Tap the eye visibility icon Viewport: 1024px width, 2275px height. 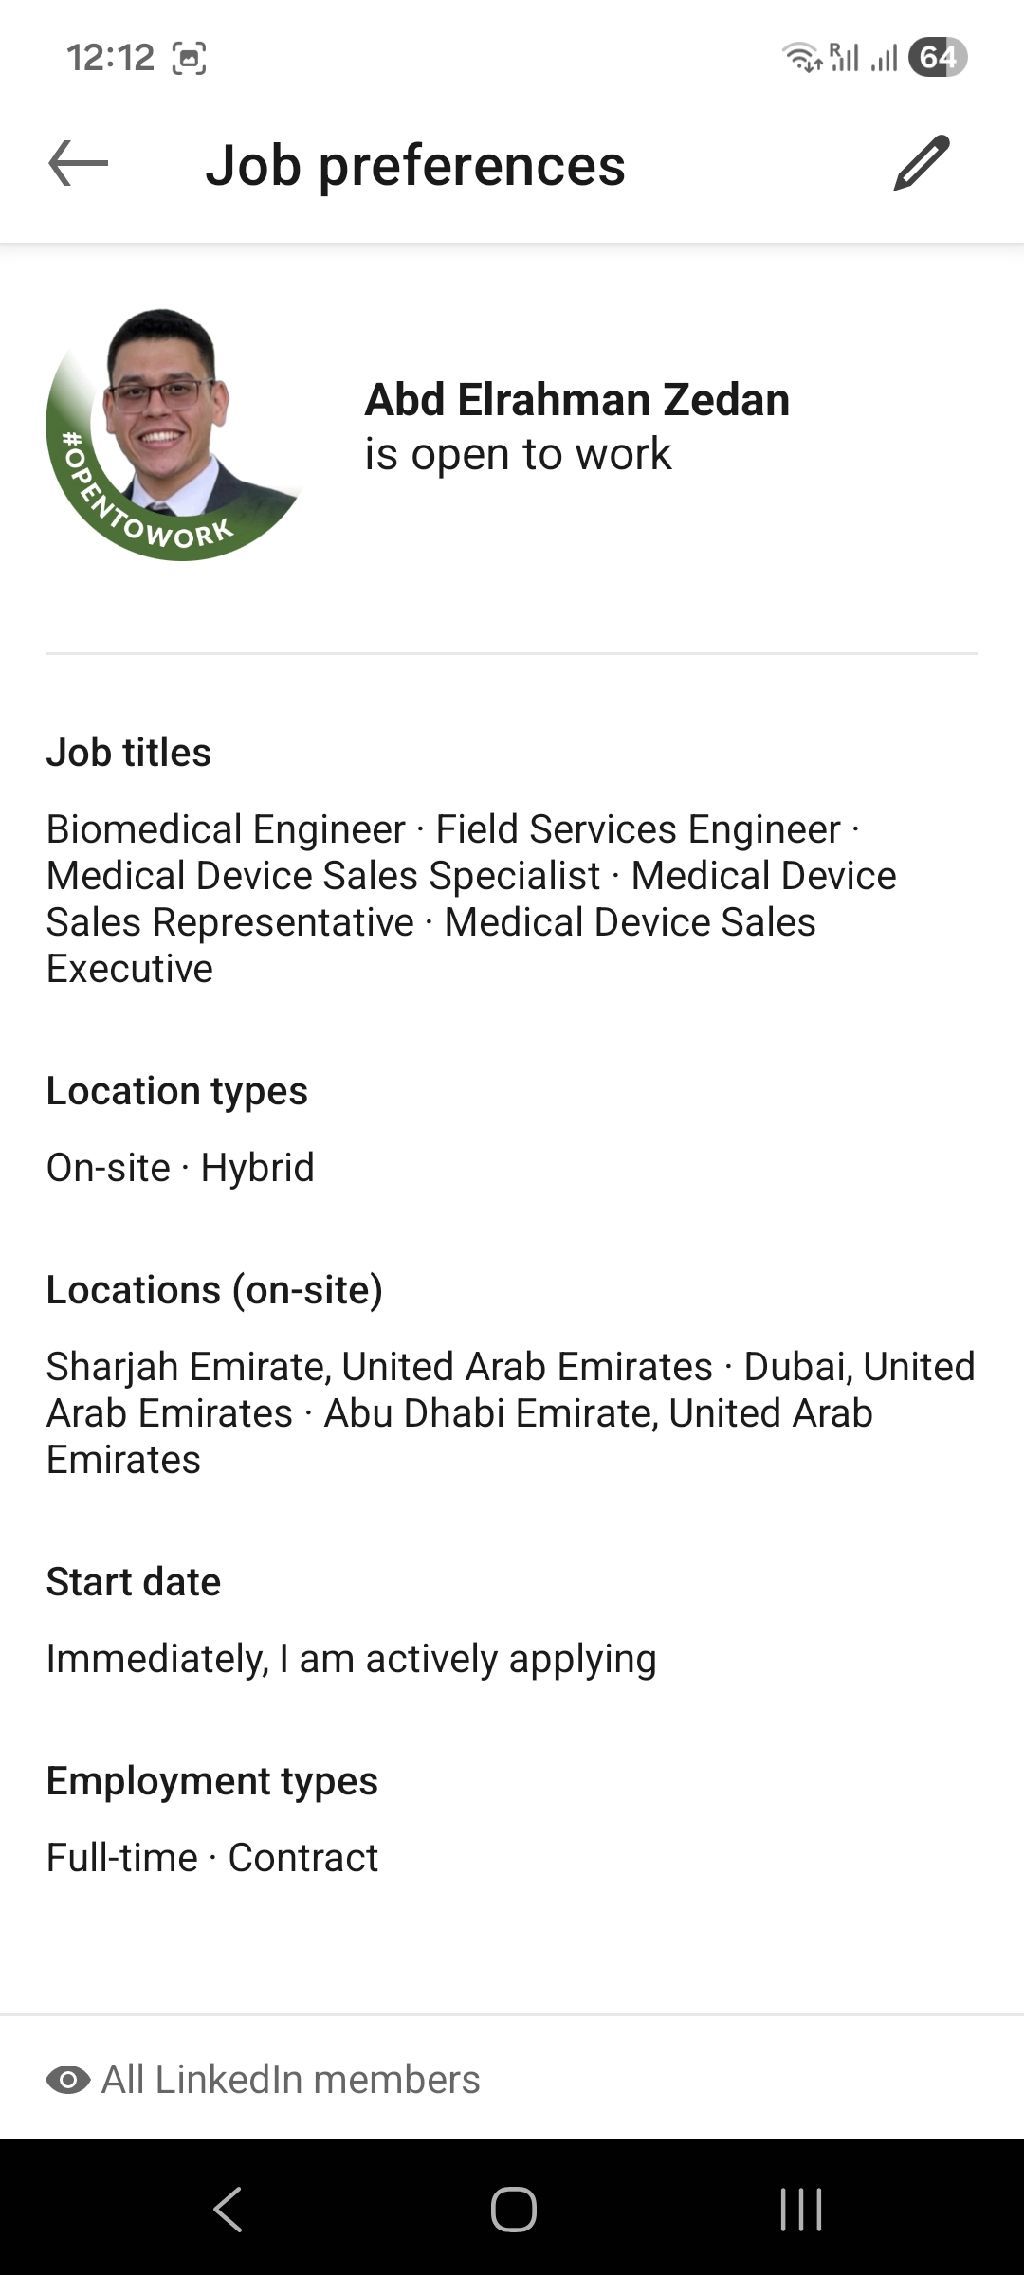pyautogui.click(x=68, y=2081)
